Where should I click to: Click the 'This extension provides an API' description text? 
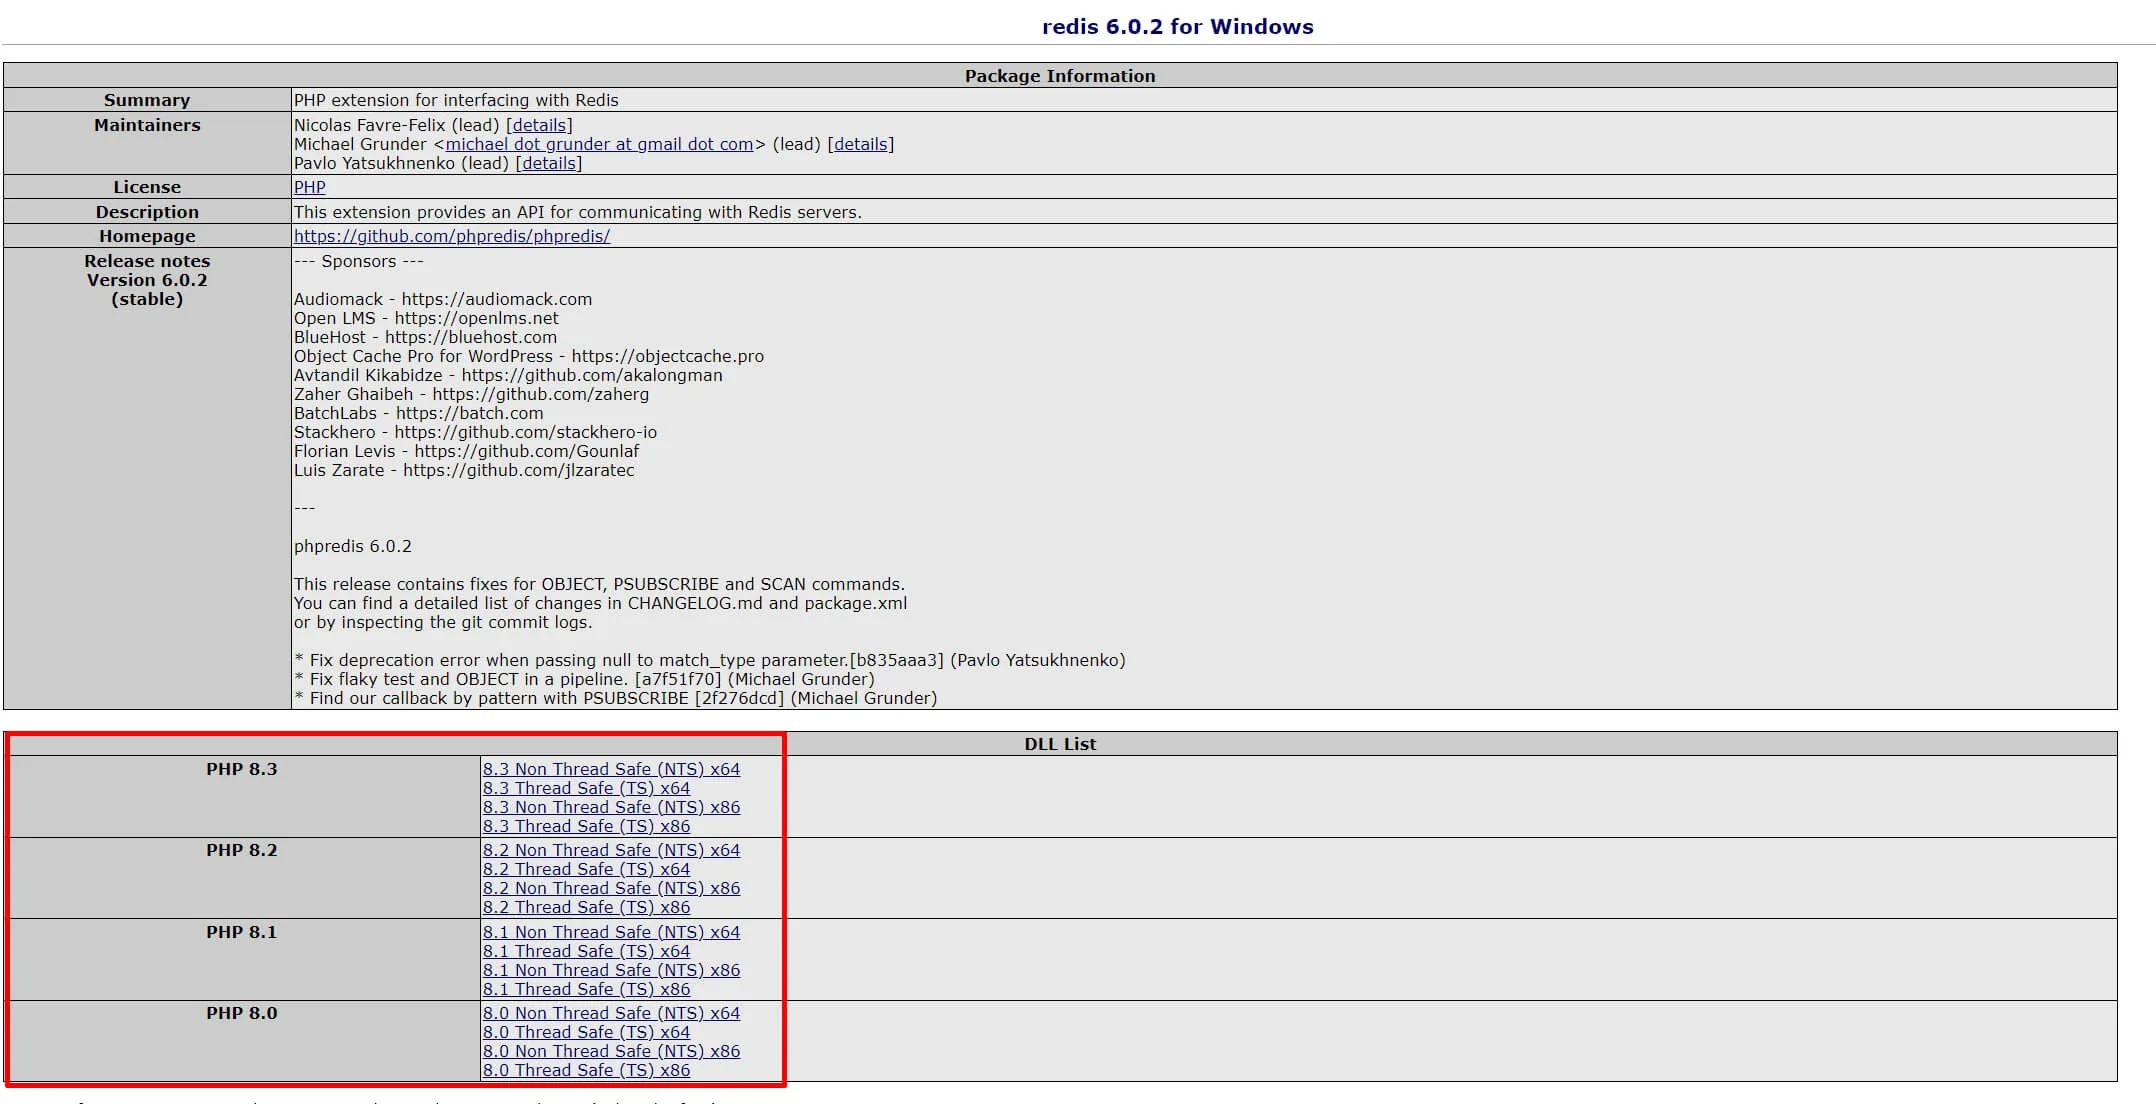click(x=577, y=212)
